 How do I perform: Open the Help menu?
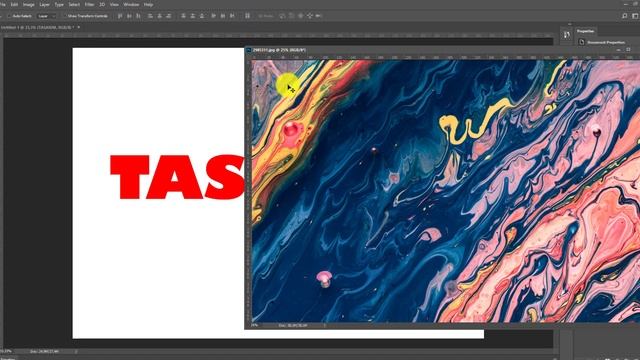(148, 4)
